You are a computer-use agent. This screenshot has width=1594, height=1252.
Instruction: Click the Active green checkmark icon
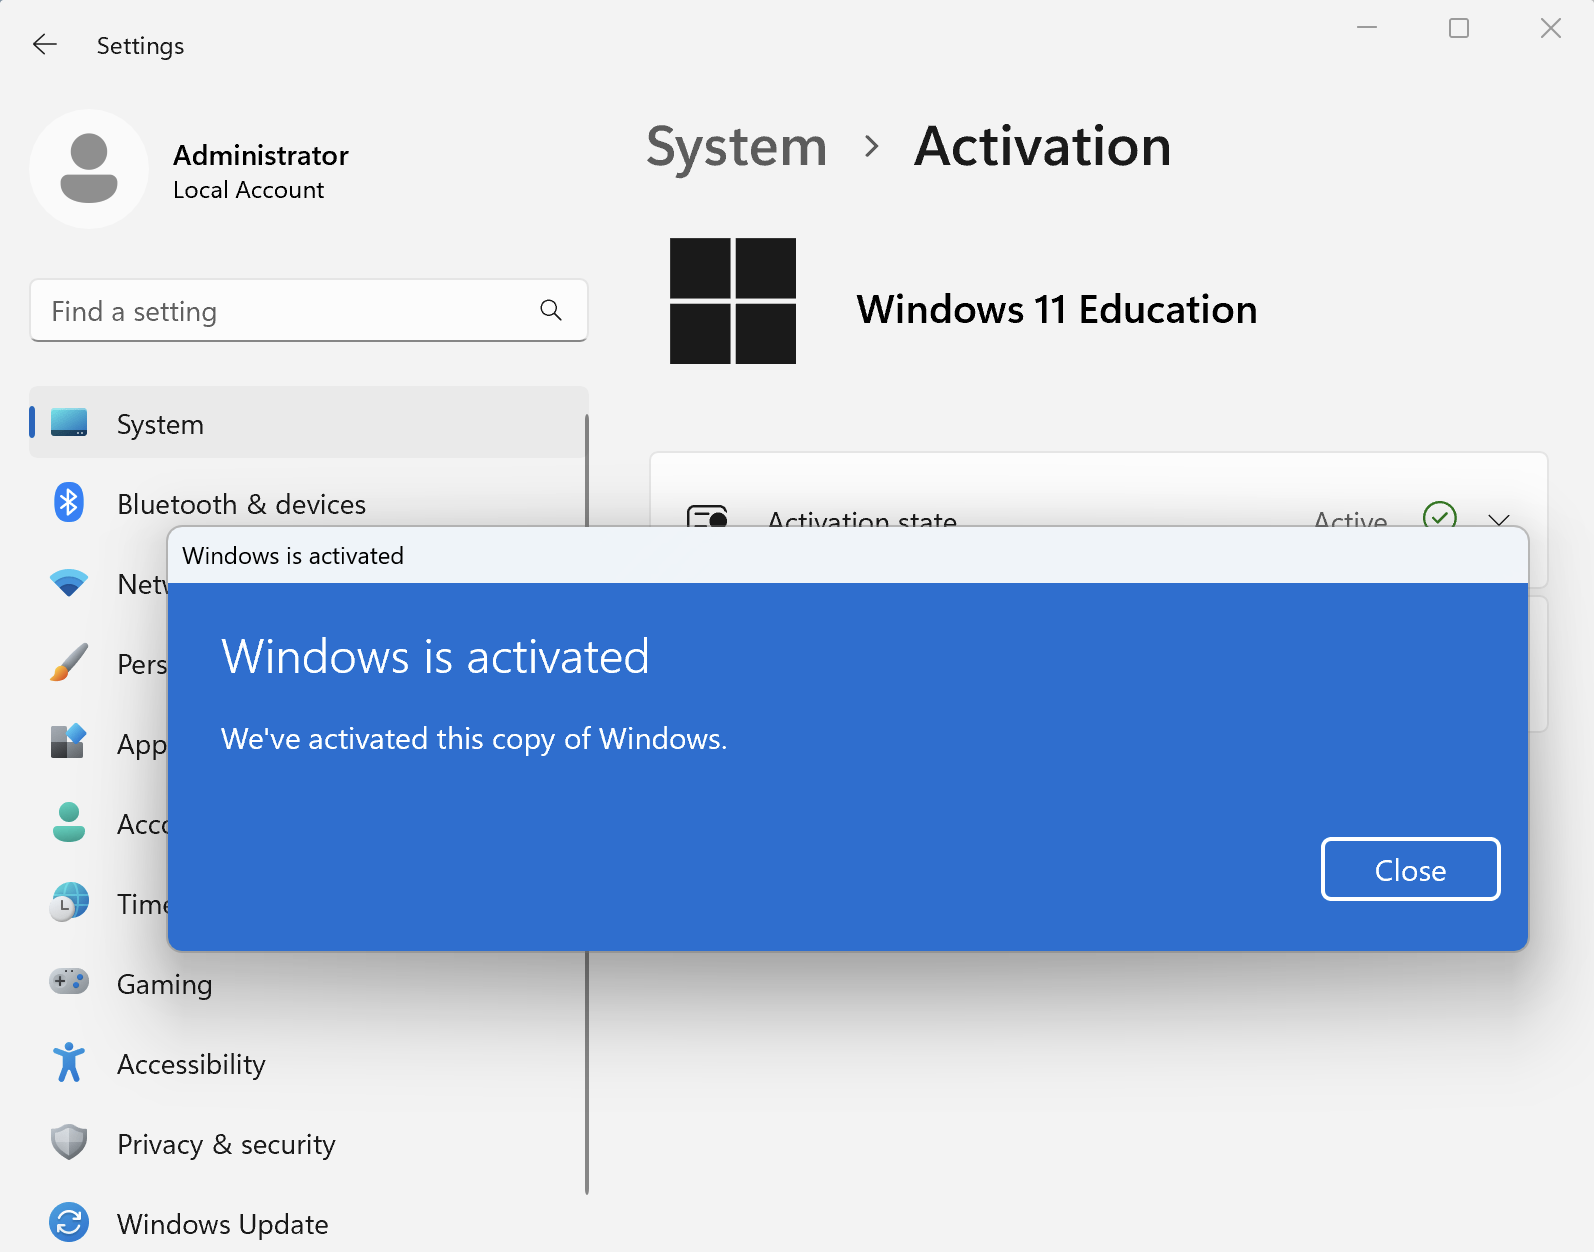click(x=1439, y=514)
